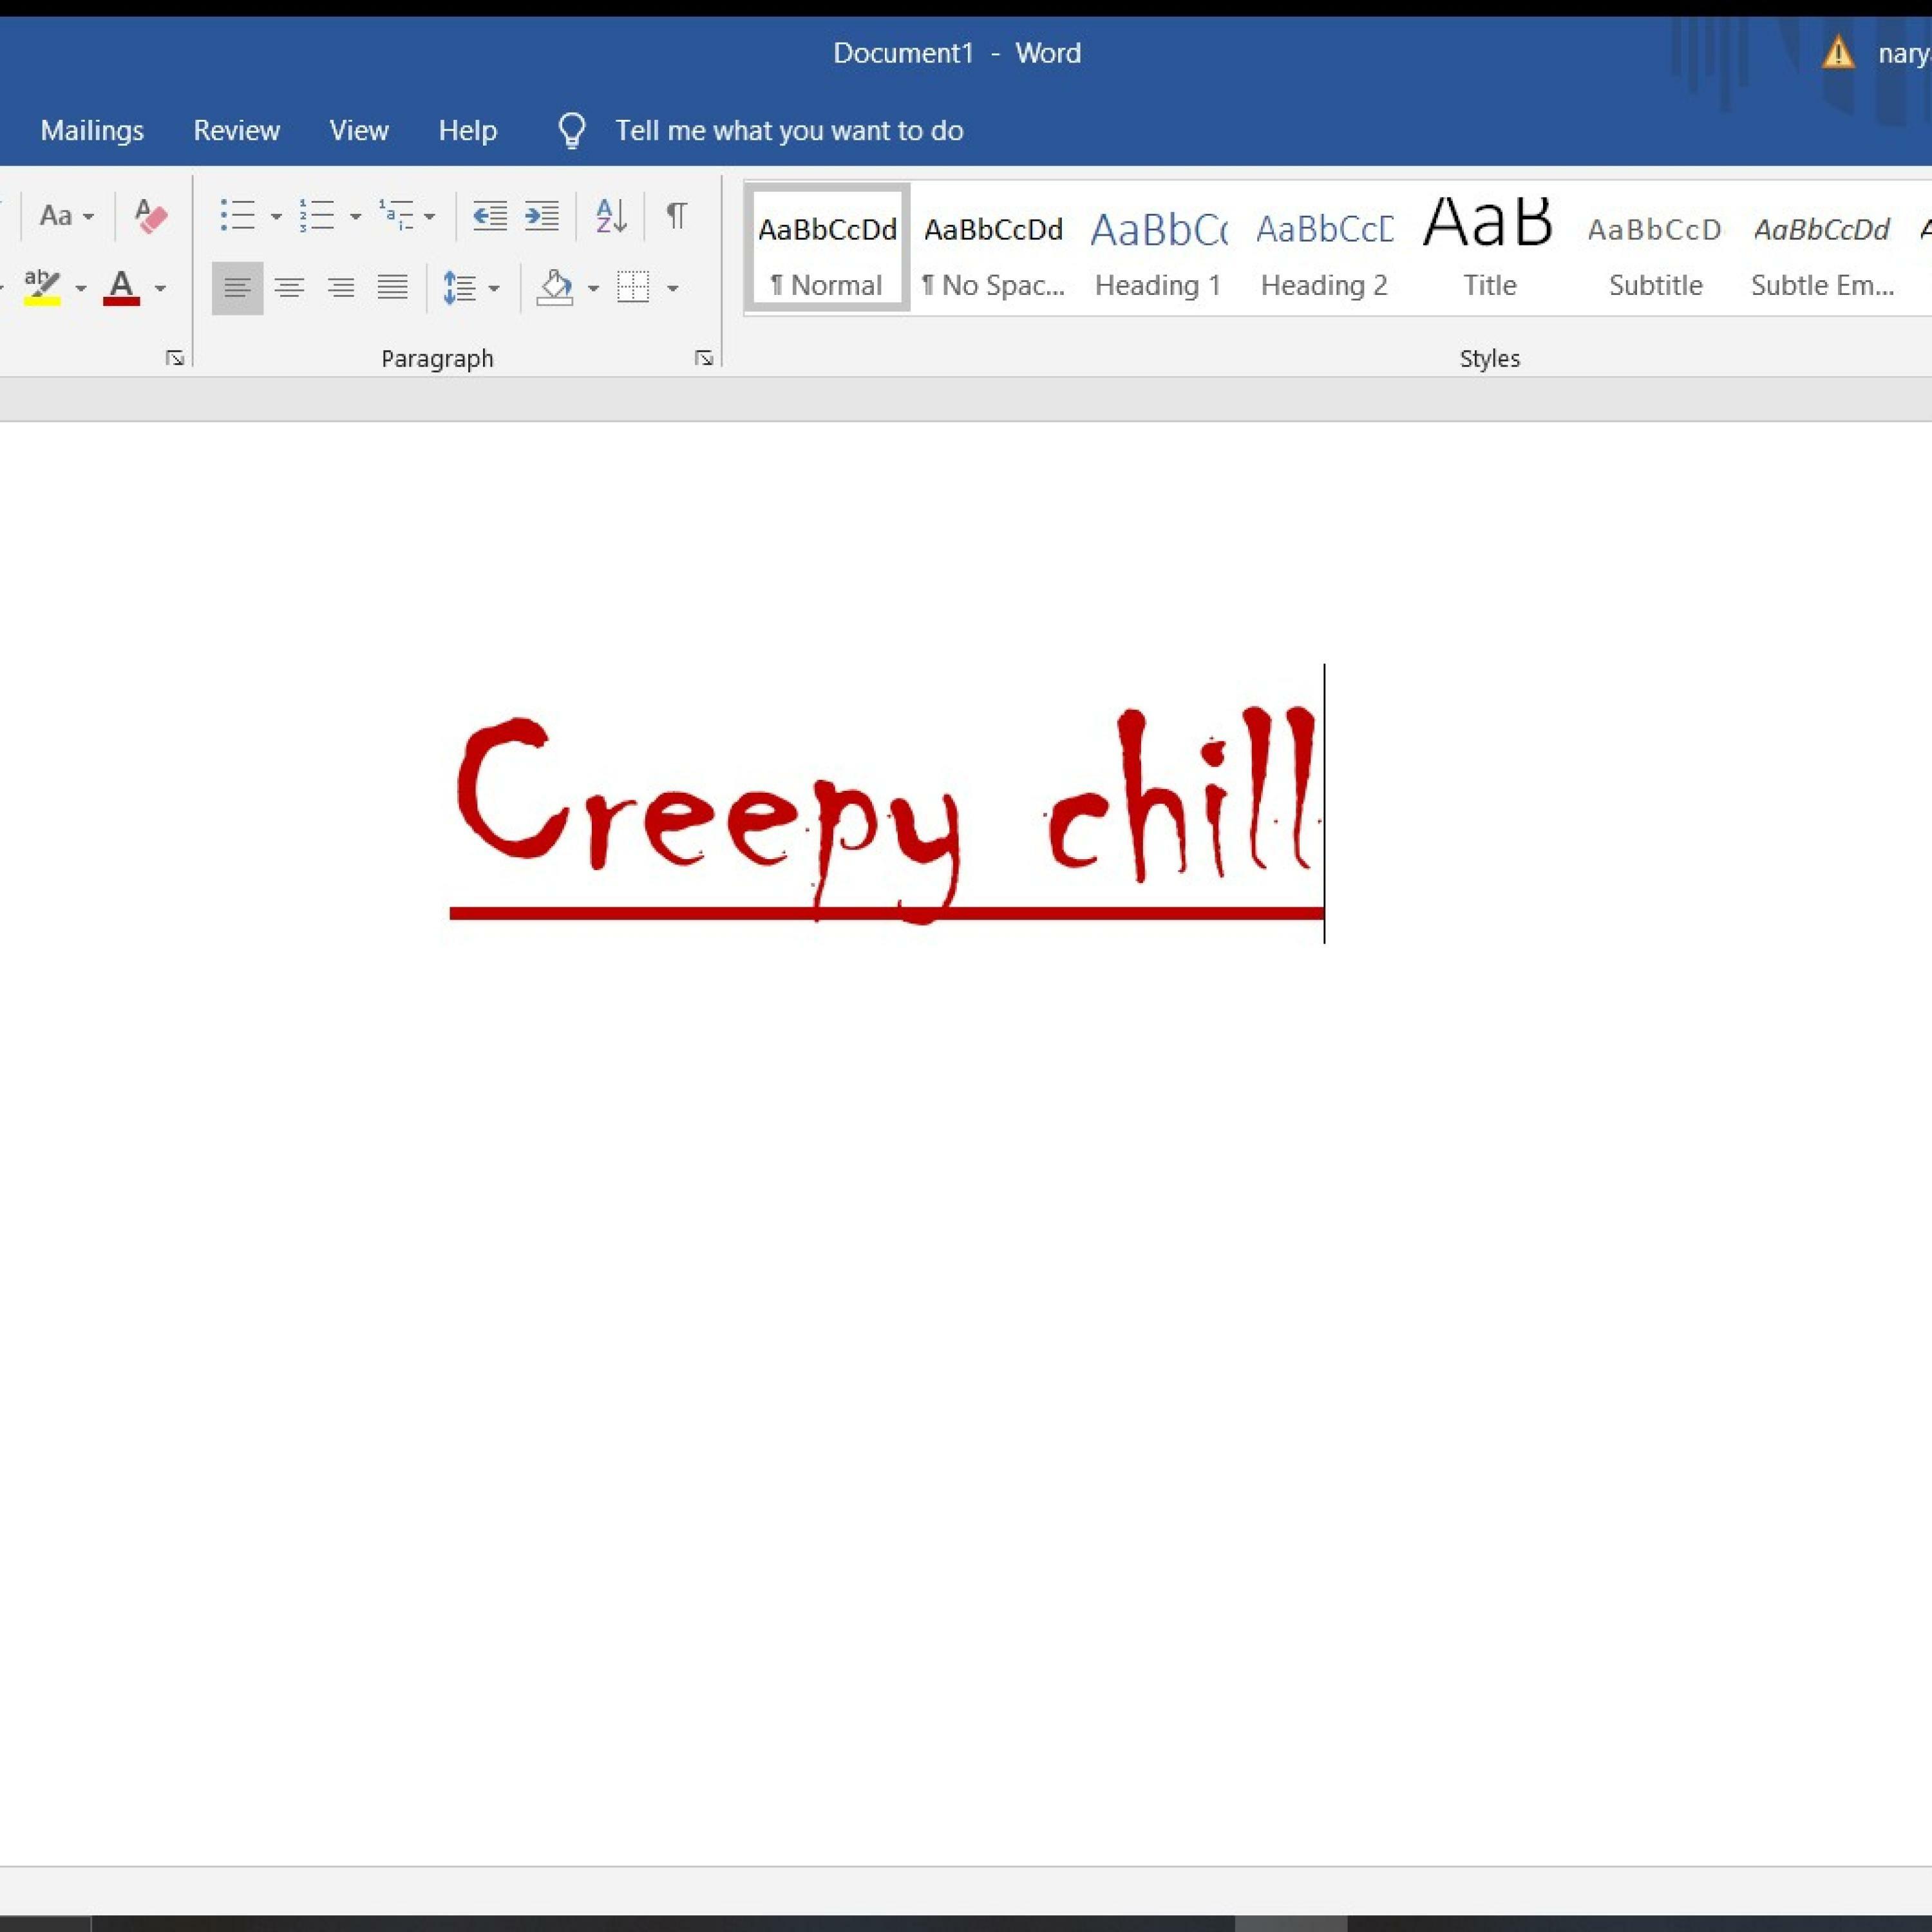Open the Font dialog launcher

[175, 358]
